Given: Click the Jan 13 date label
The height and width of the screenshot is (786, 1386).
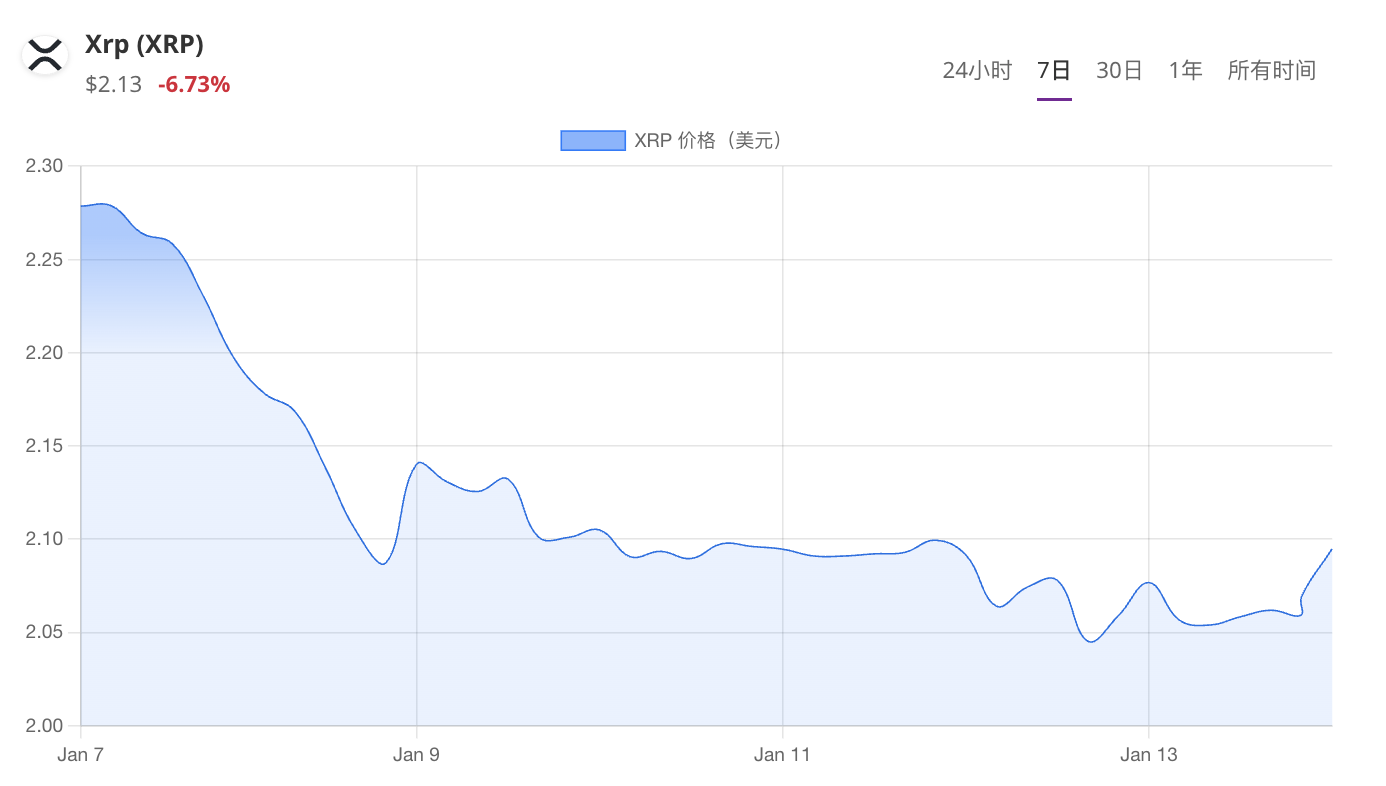Looking at the screenshot, I should pyautogui.click(x=1148, y=755).
